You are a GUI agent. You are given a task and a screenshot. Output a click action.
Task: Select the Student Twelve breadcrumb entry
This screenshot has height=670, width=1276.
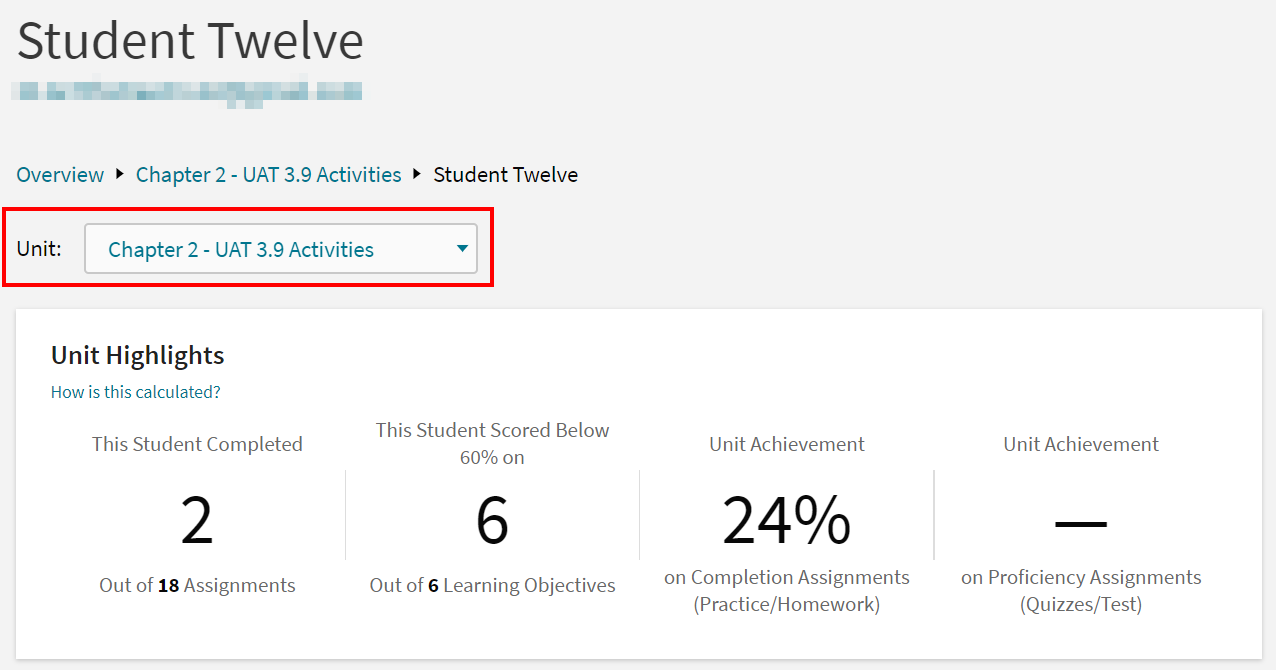coord(505,174)
